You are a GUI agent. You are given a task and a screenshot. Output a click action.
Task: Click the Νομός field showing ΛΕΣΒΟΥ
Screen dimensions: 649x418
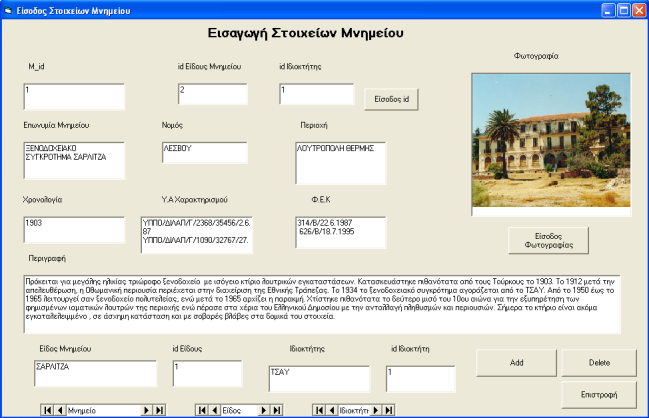click(205, 153)
